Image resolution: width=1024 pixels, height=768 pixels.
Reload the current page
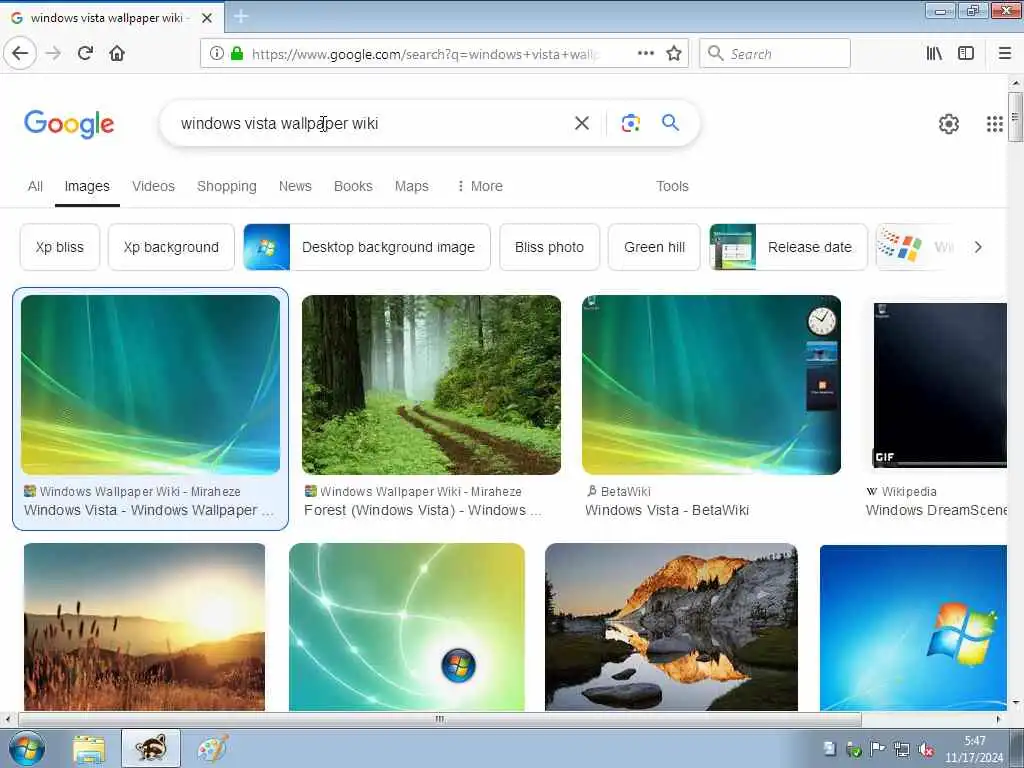[86, 54]
